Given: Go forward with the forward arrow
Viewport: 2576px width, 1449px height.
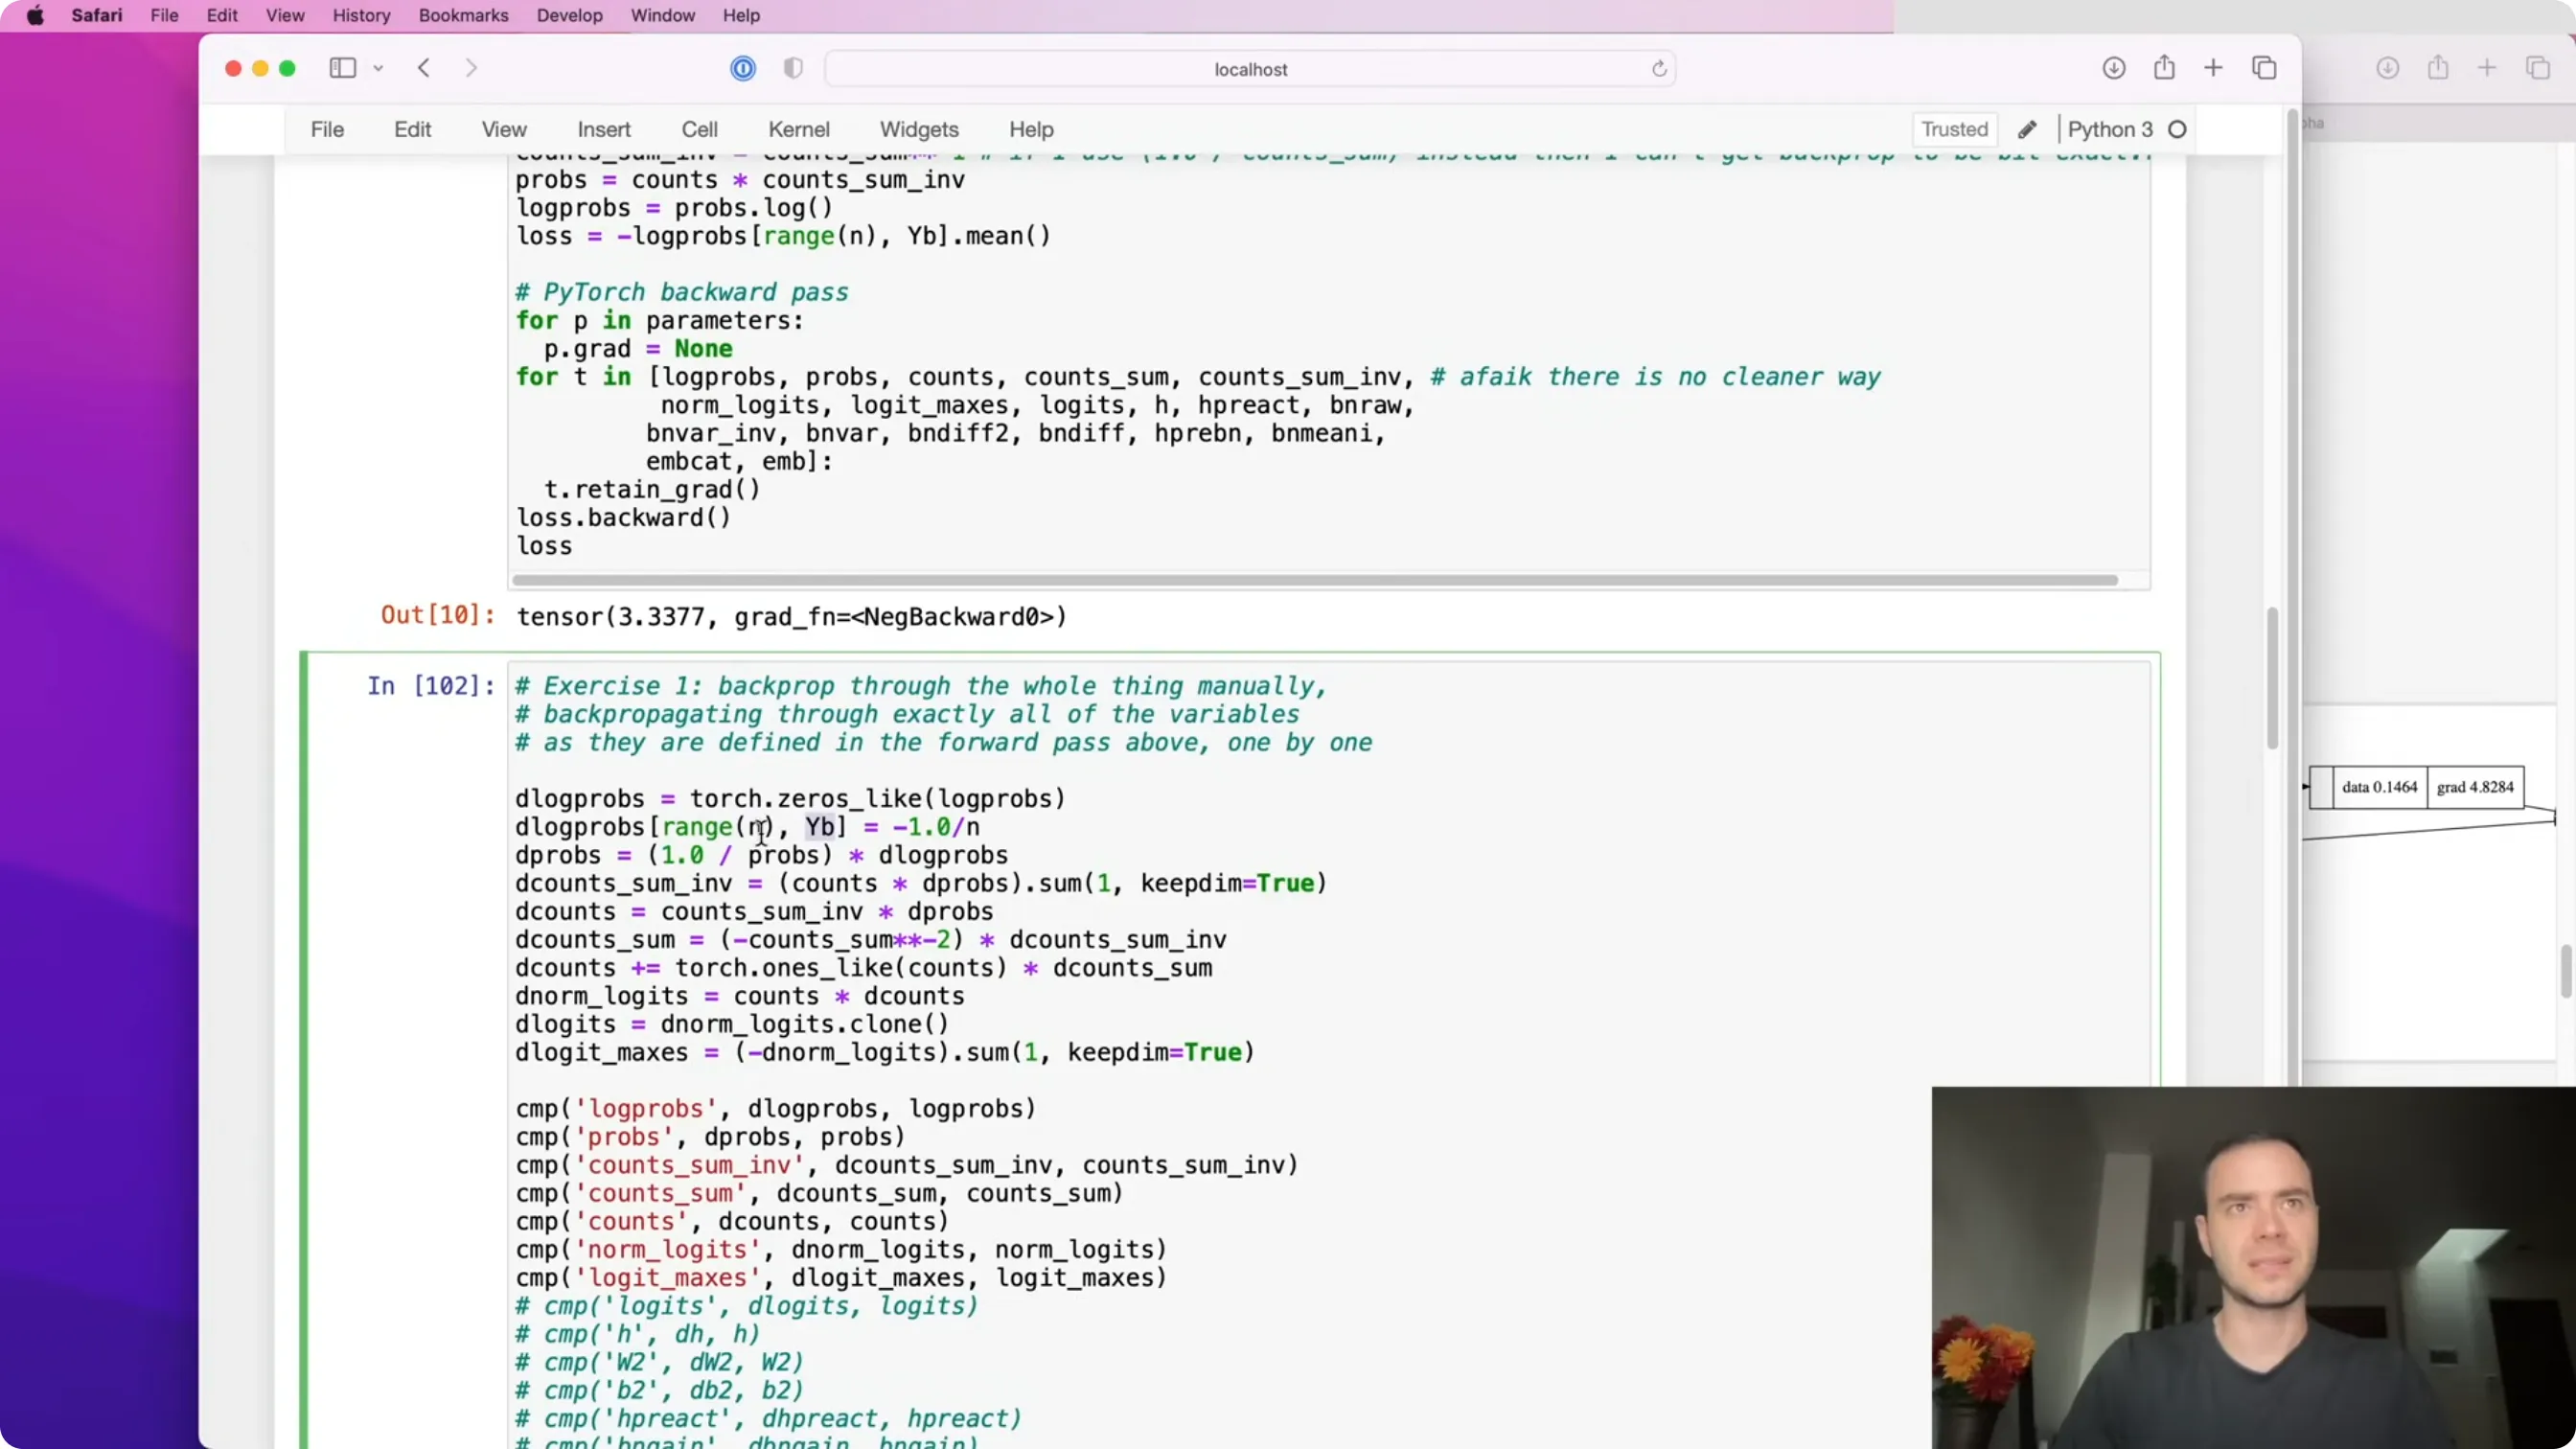Looking at the screenshot, I should [x=471, y=68].
